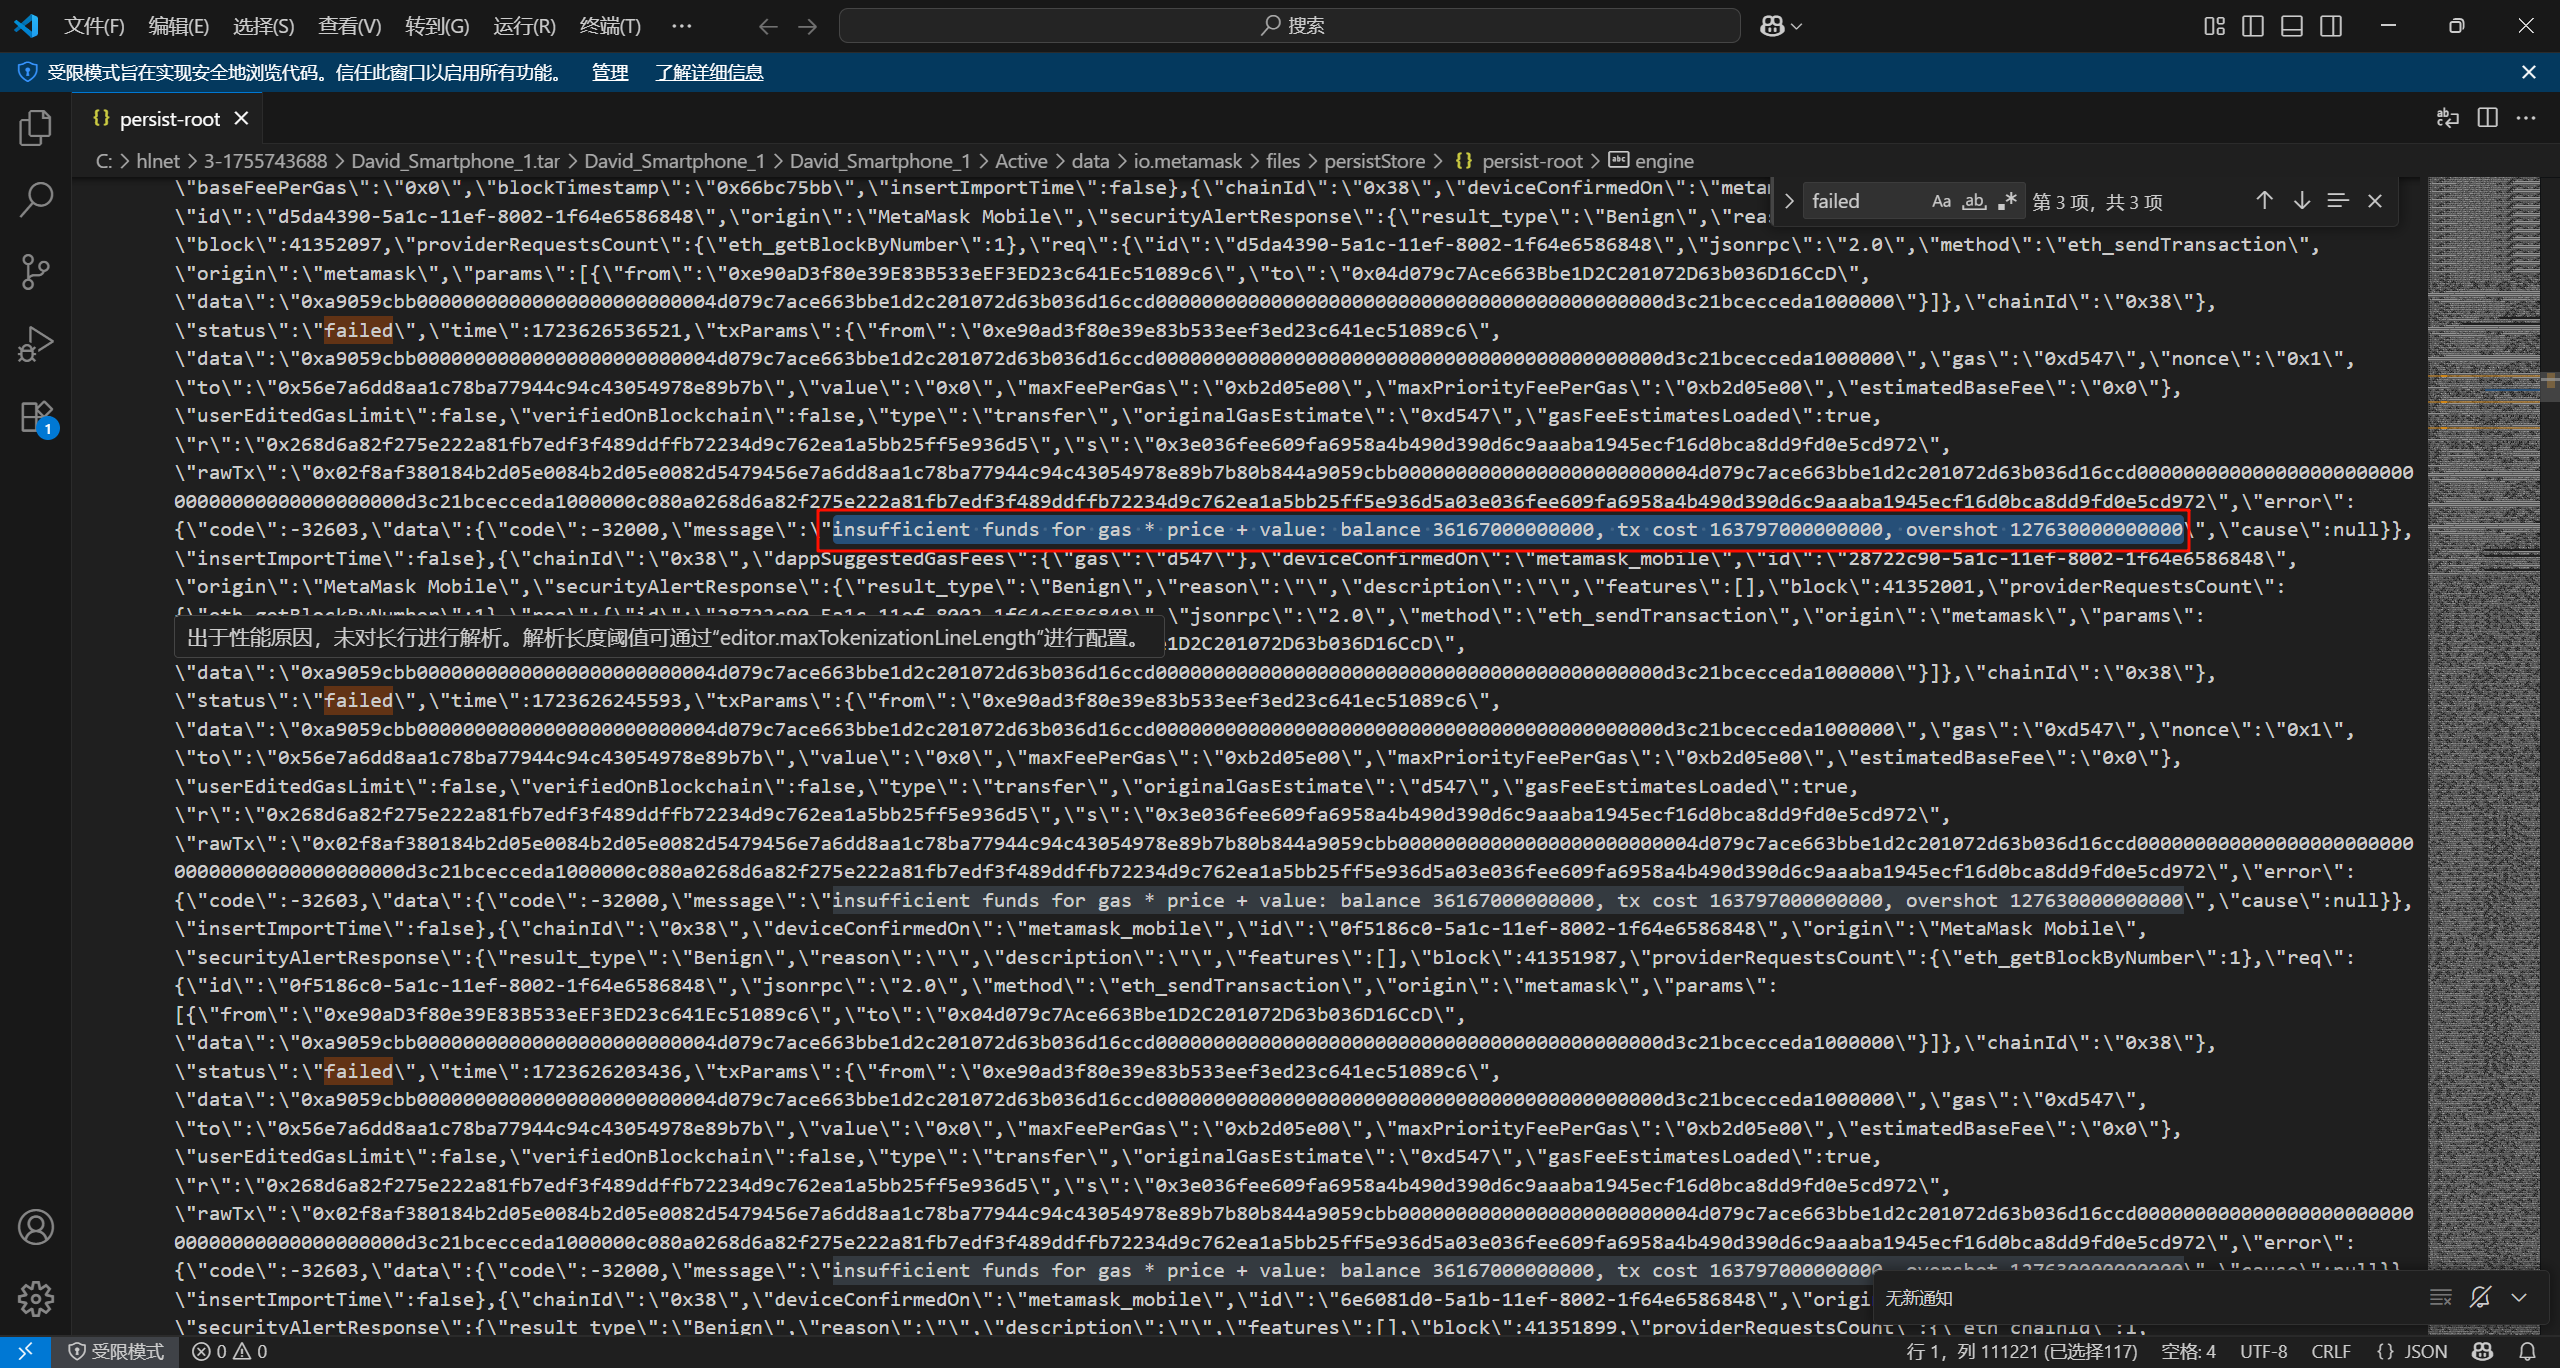Open the Source Control view
The image size is (2560, 1368).
click(x=36, y=272)
